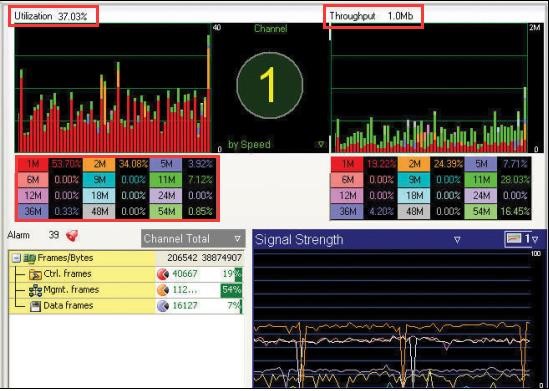Click the orange pie icon in Mgmt. frames row
The image size is (549, 391).
click(x=163, y=290)
